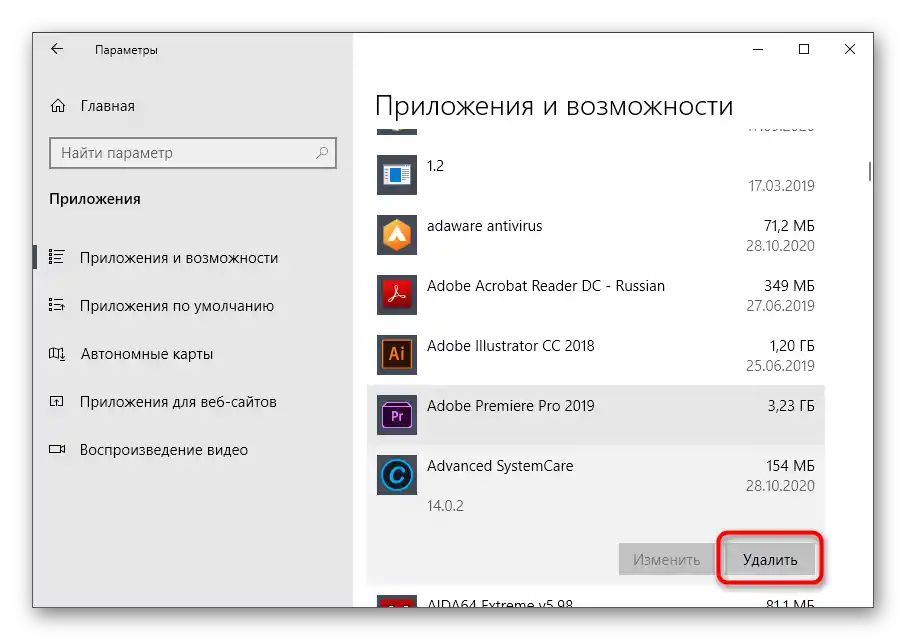Click the Adobe Illustrator Ai icon
906x640 pixels.
397,355
